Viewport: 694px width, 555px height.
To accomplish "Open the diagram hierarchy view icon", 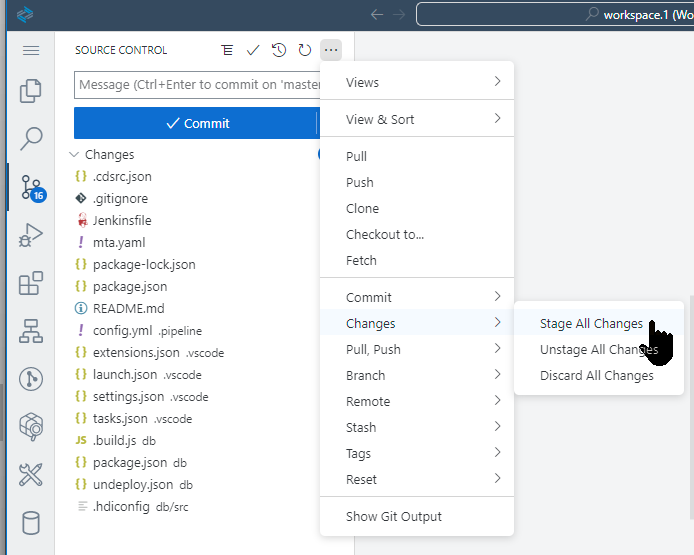I will pyautogui.click(x=31, y=331).
